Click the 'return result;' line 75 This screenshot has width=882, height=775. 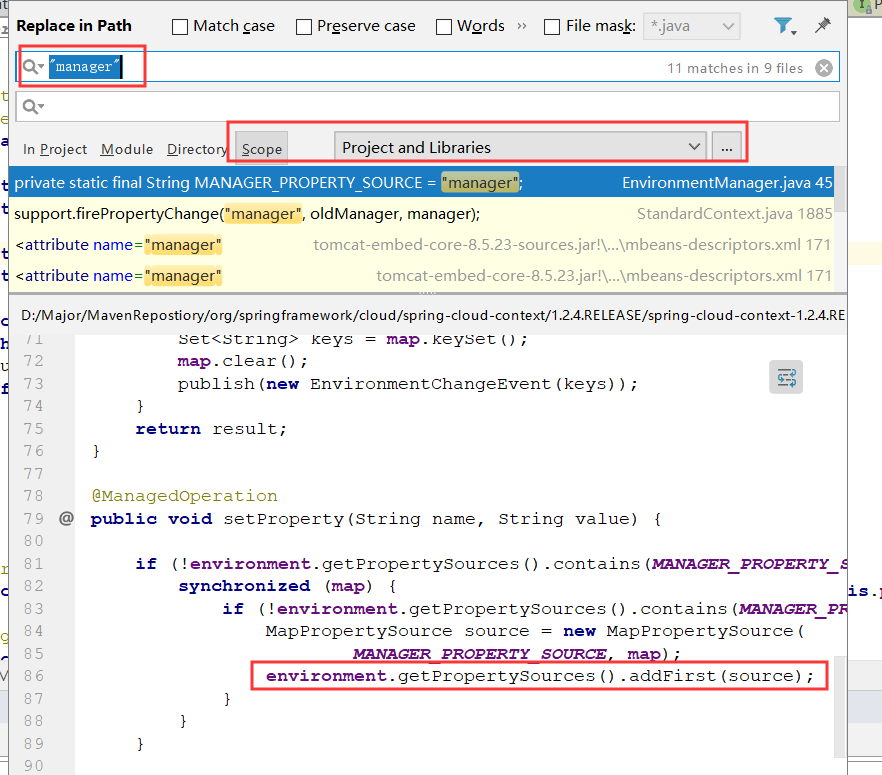point(211,429)
